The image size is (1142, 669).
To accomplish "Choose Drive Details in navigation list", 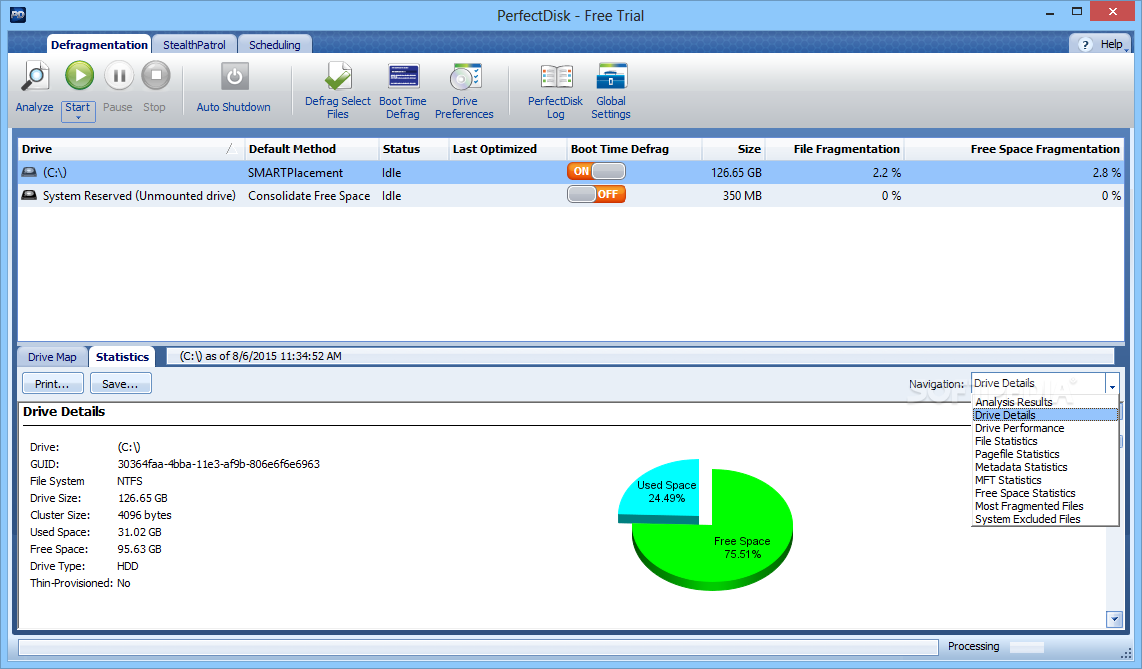I will [1045, 415].
